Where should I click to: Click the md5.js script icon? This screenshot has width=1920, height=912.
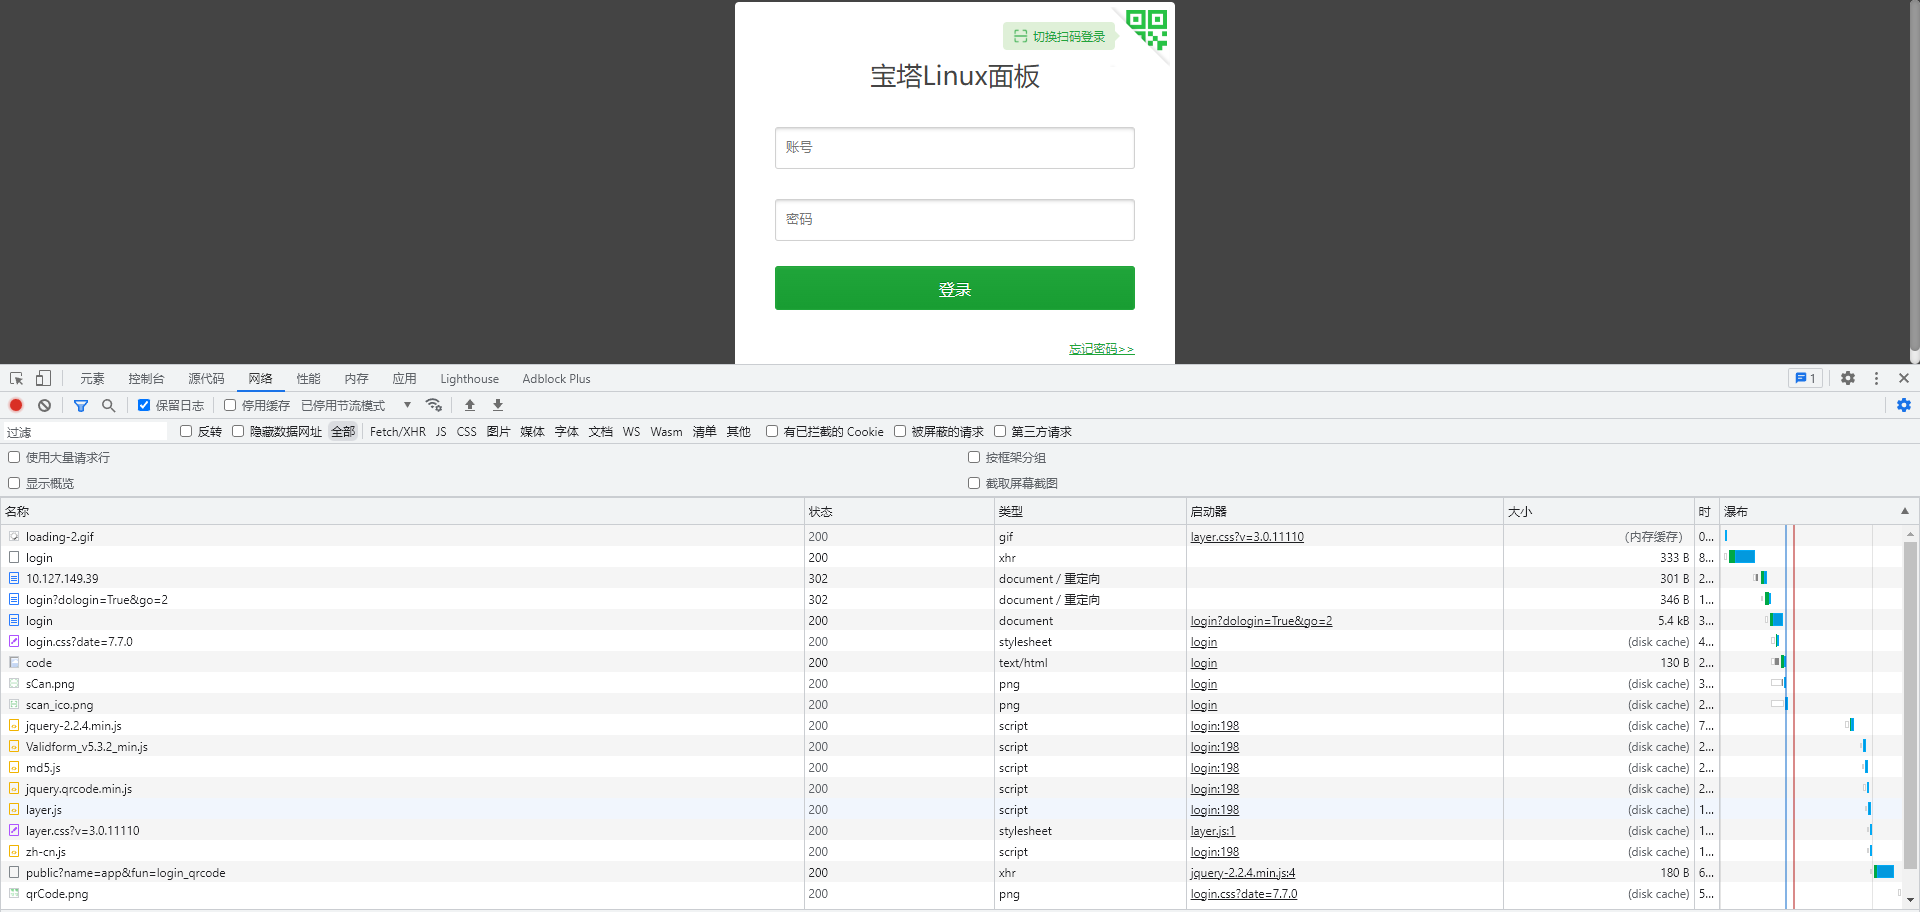14,768
